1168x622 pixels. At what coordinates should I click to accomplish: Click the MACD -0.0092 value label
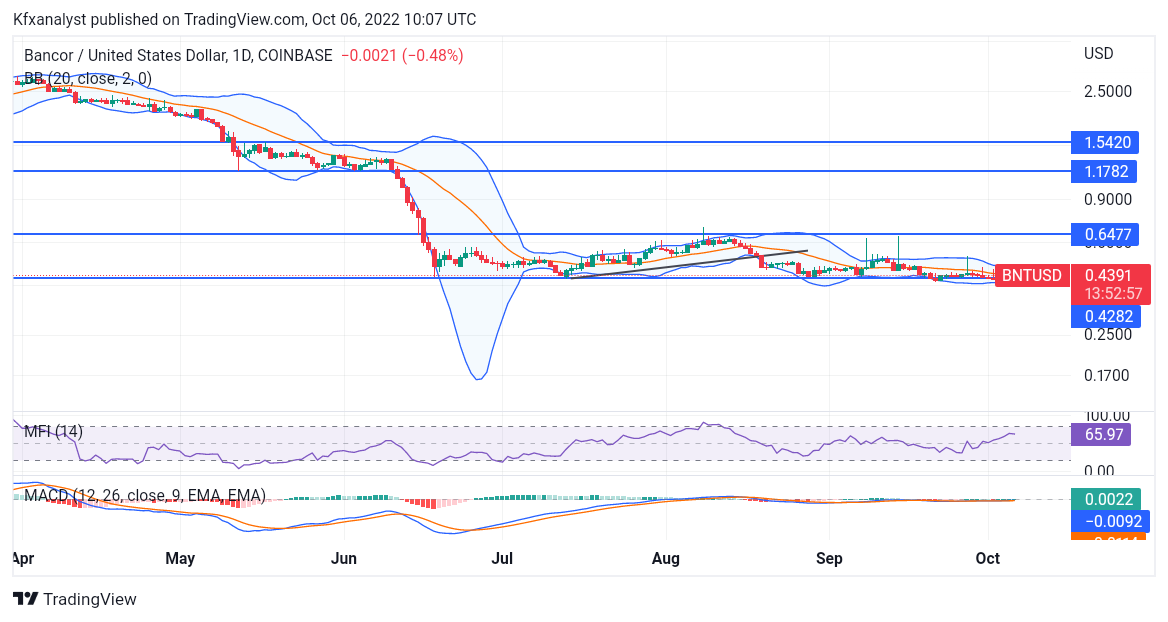click(x=1110, y=521)
